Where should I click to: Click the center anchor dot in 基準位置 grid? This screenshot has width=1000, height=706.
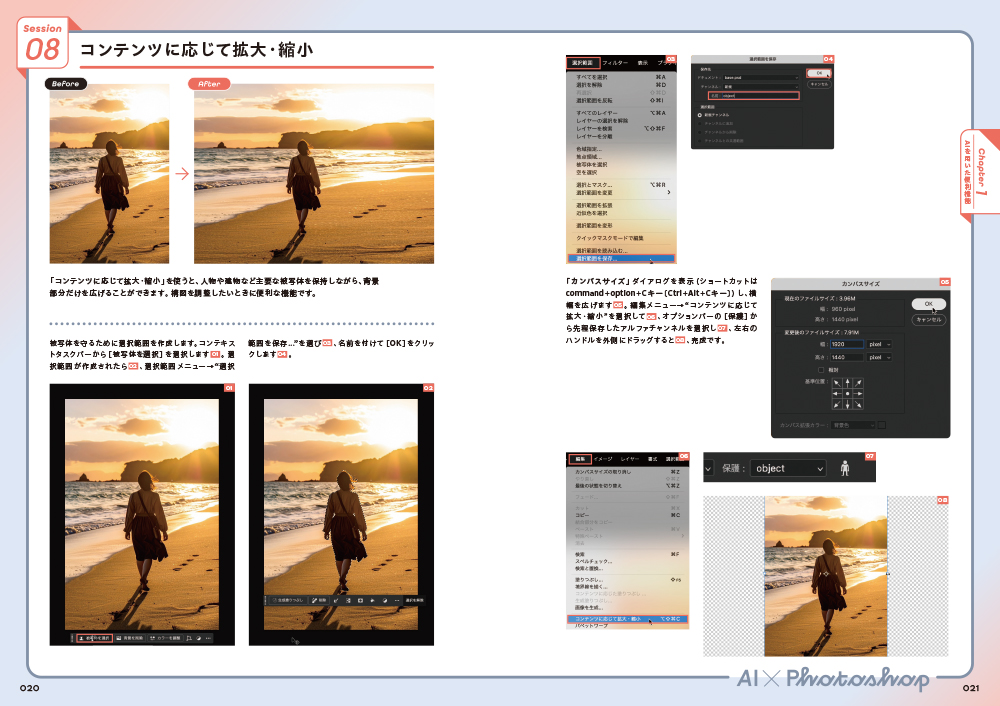click(847, 393)
